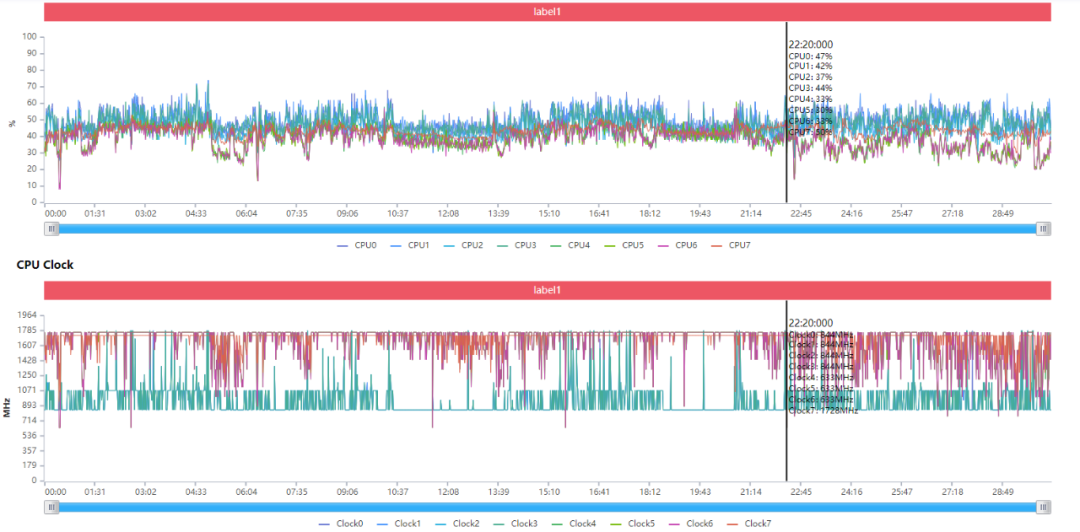Toggle Clock0 legend entry
The image size is (1080, 532).
[341, 524]
